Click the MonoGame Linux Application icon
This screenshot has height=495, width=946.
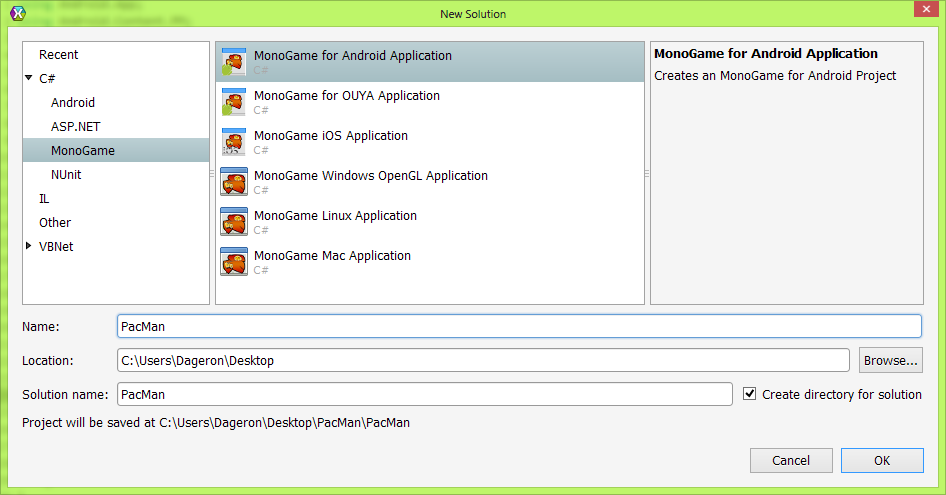pyautogui.click(x=234, y=222)
